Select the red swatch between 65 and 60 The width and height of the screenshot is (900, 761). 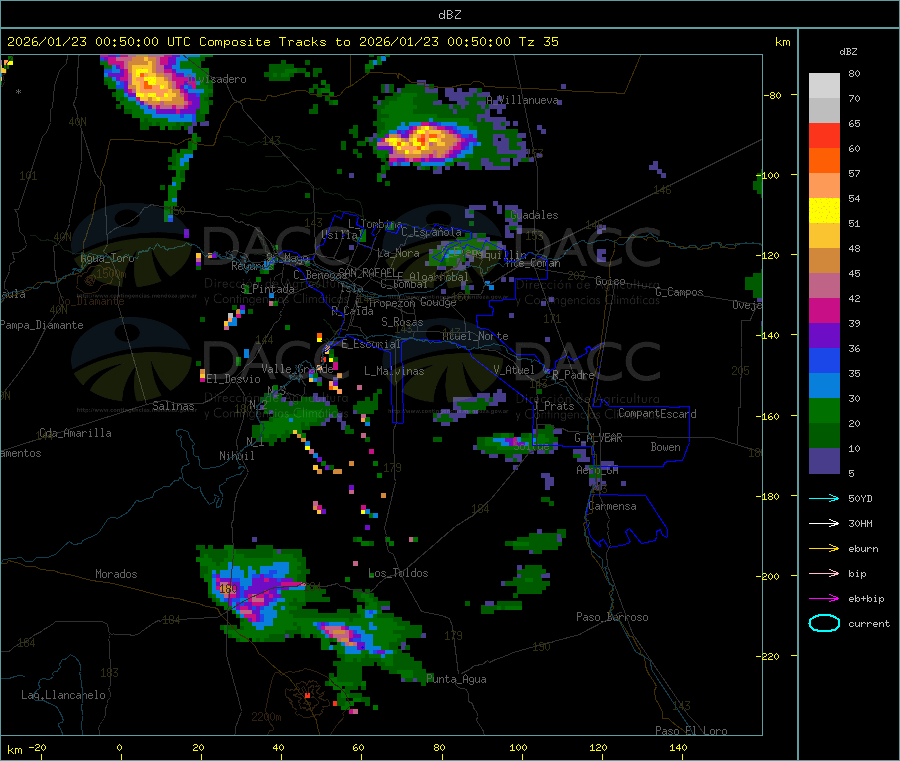pyautogui.click(x=824, y=135)
